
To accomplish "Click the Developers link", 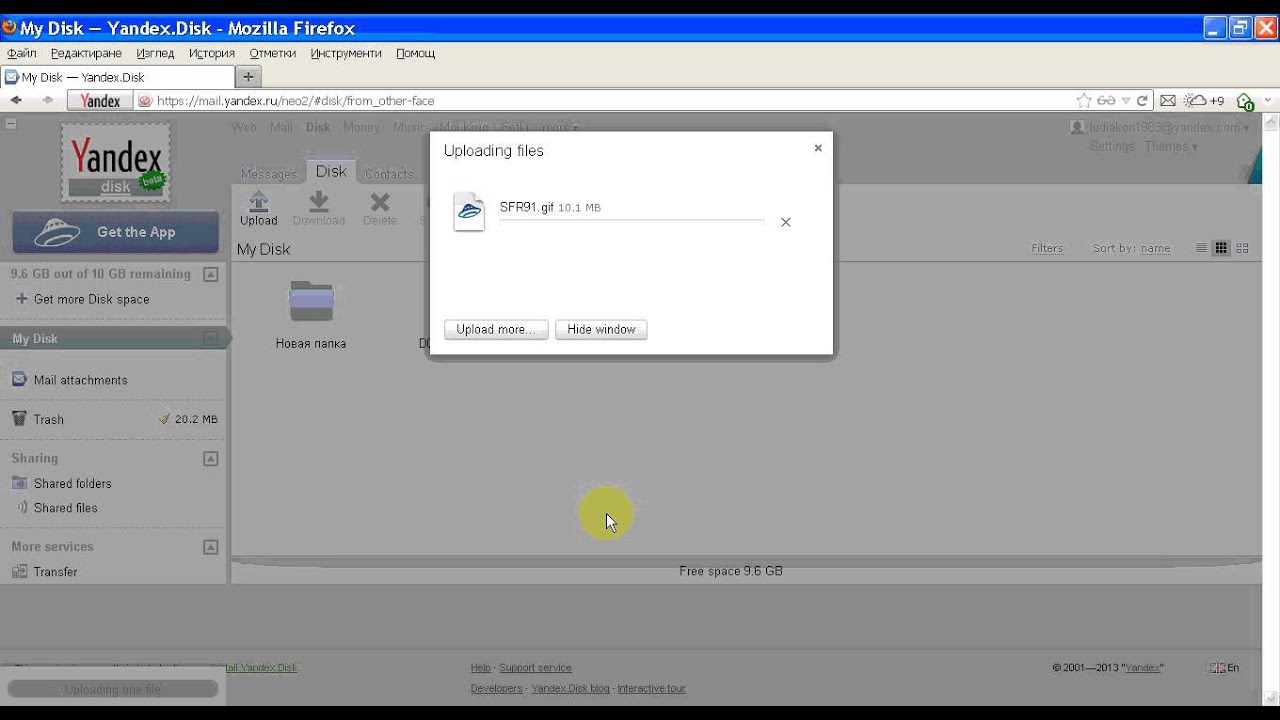I will 496,689.
